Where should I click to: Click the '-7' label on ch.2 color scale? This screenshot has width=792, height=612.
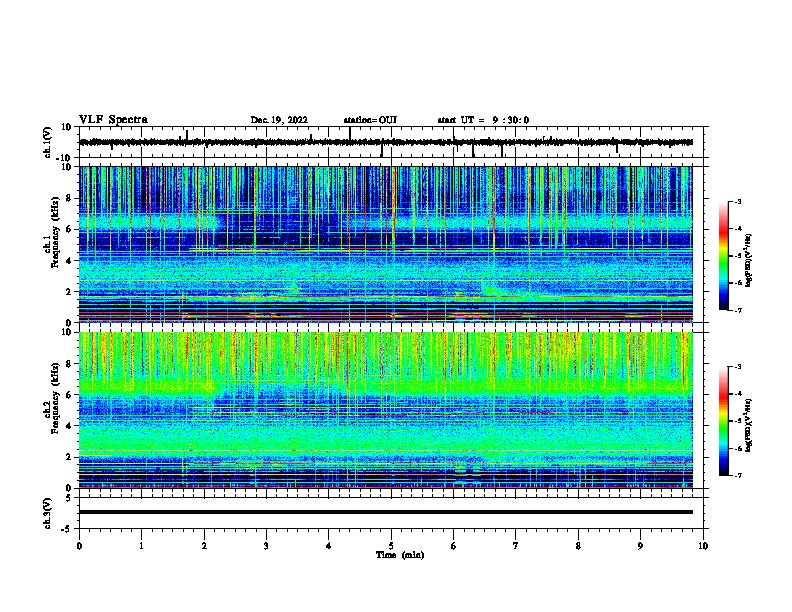point(737,475)
